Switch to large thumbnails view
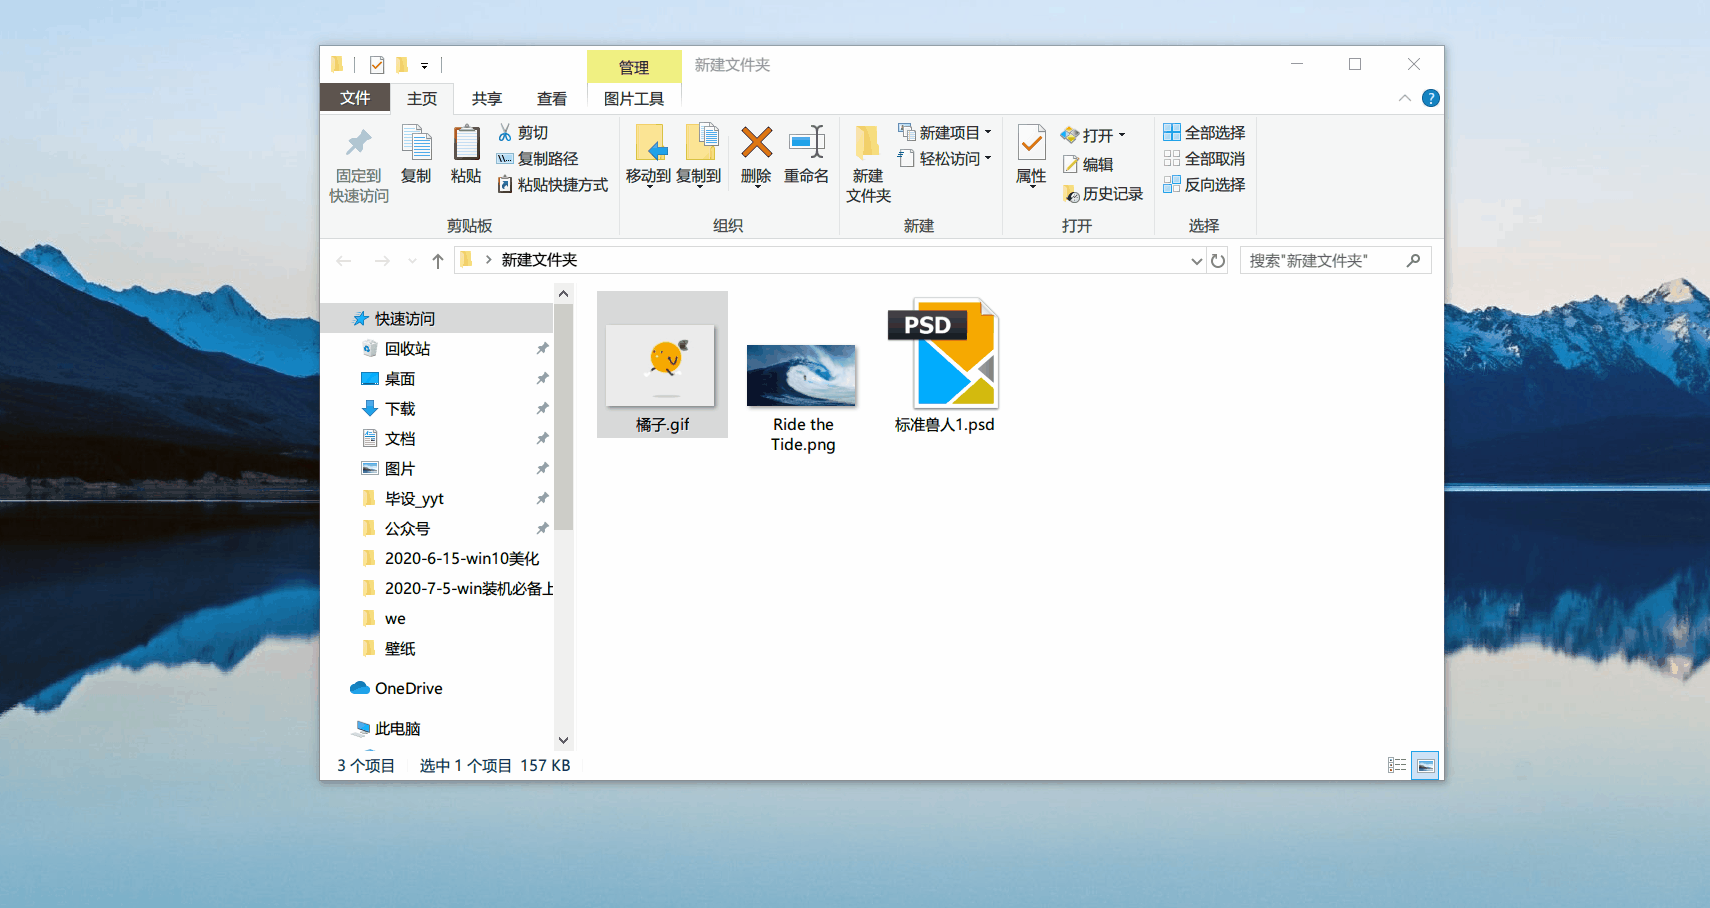The image size is (1710, 908). pyautogui.click(x=1426, y=764)
